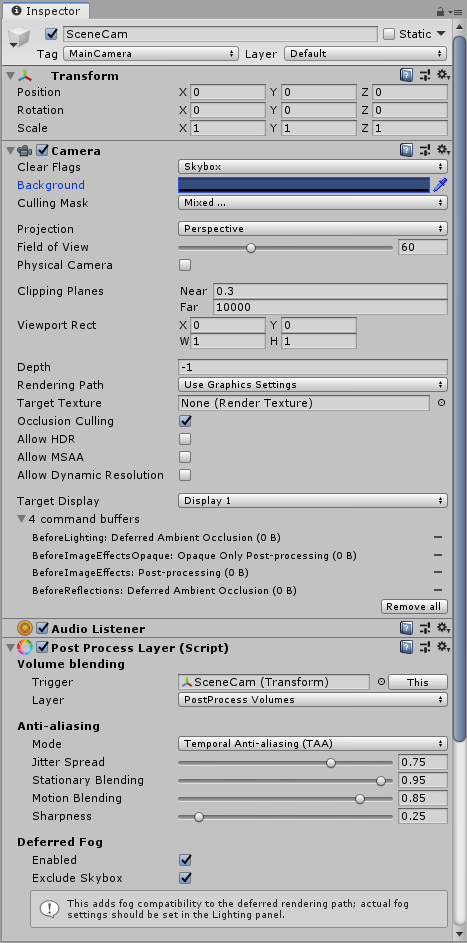The image size is (467, 943).
Task: Collapse the Camera component foldout
Action: [10, 150]
